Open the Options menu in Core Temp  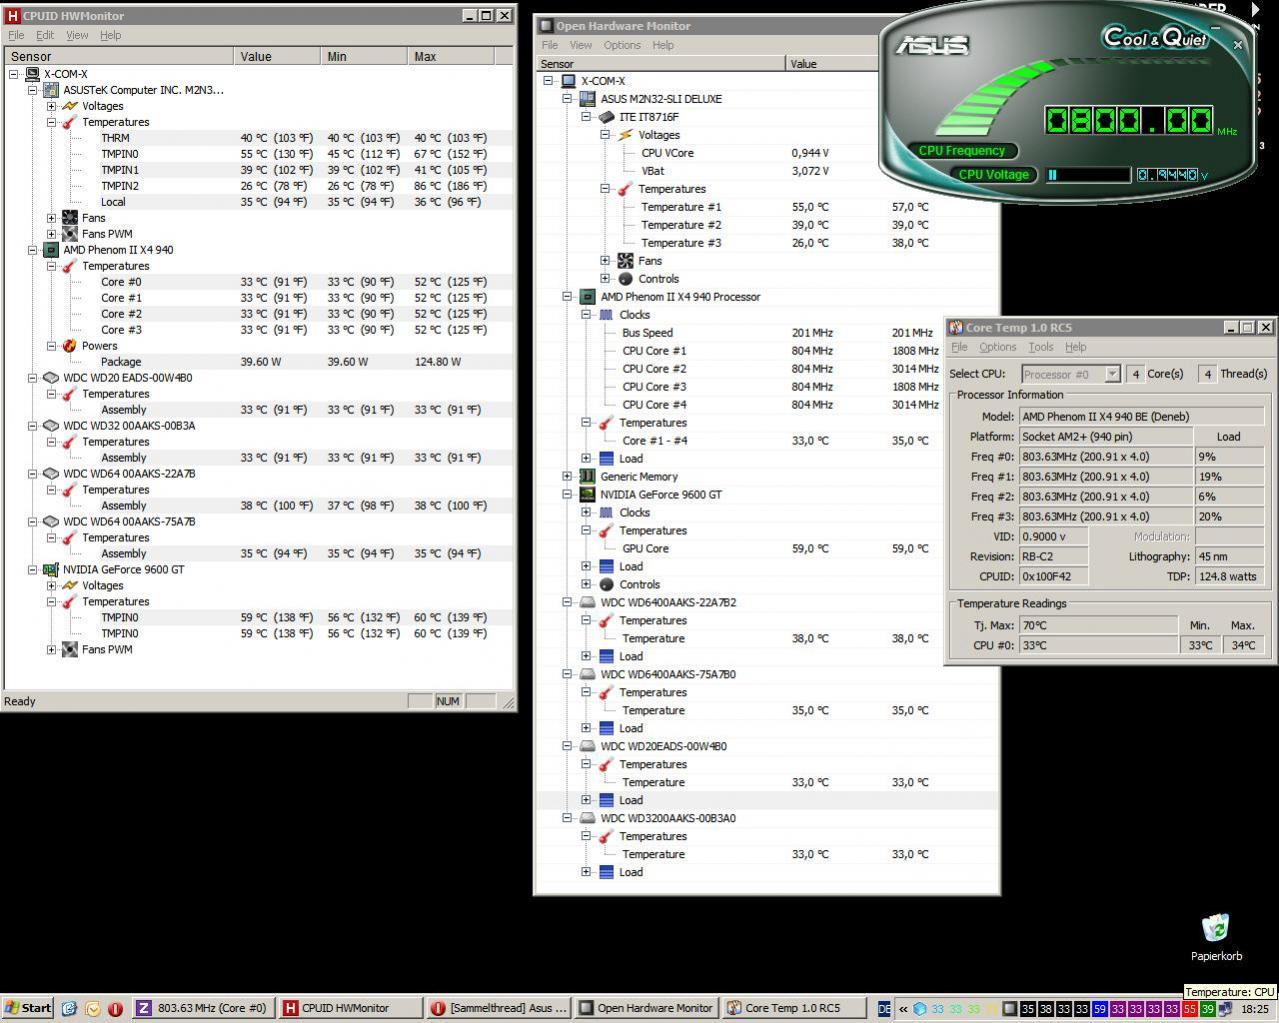997,347
